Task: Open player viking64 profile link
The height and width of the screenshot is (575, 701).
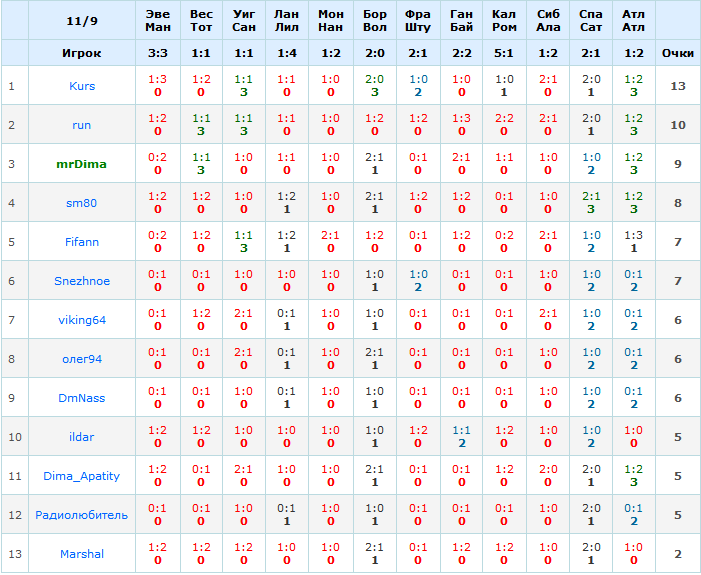Action: point(82,320)
